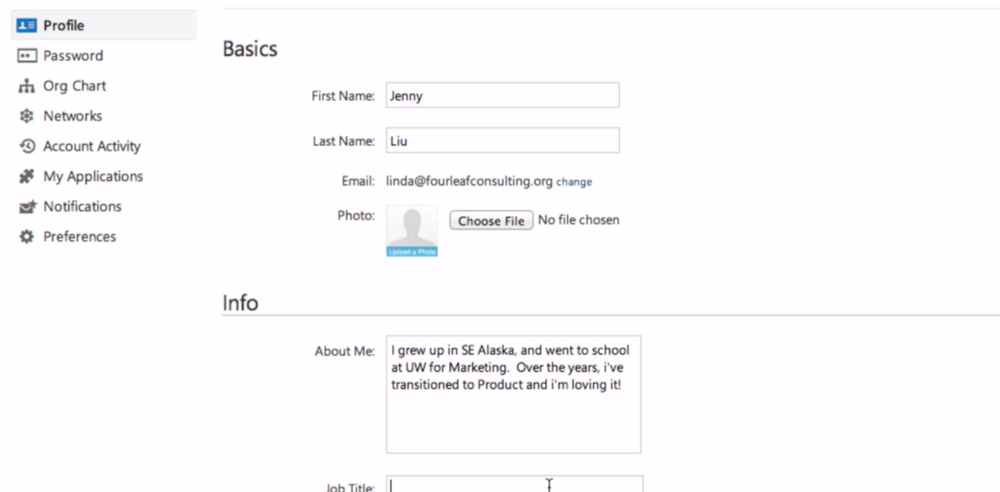Open the Networks menu item

[x=72, y=116]
